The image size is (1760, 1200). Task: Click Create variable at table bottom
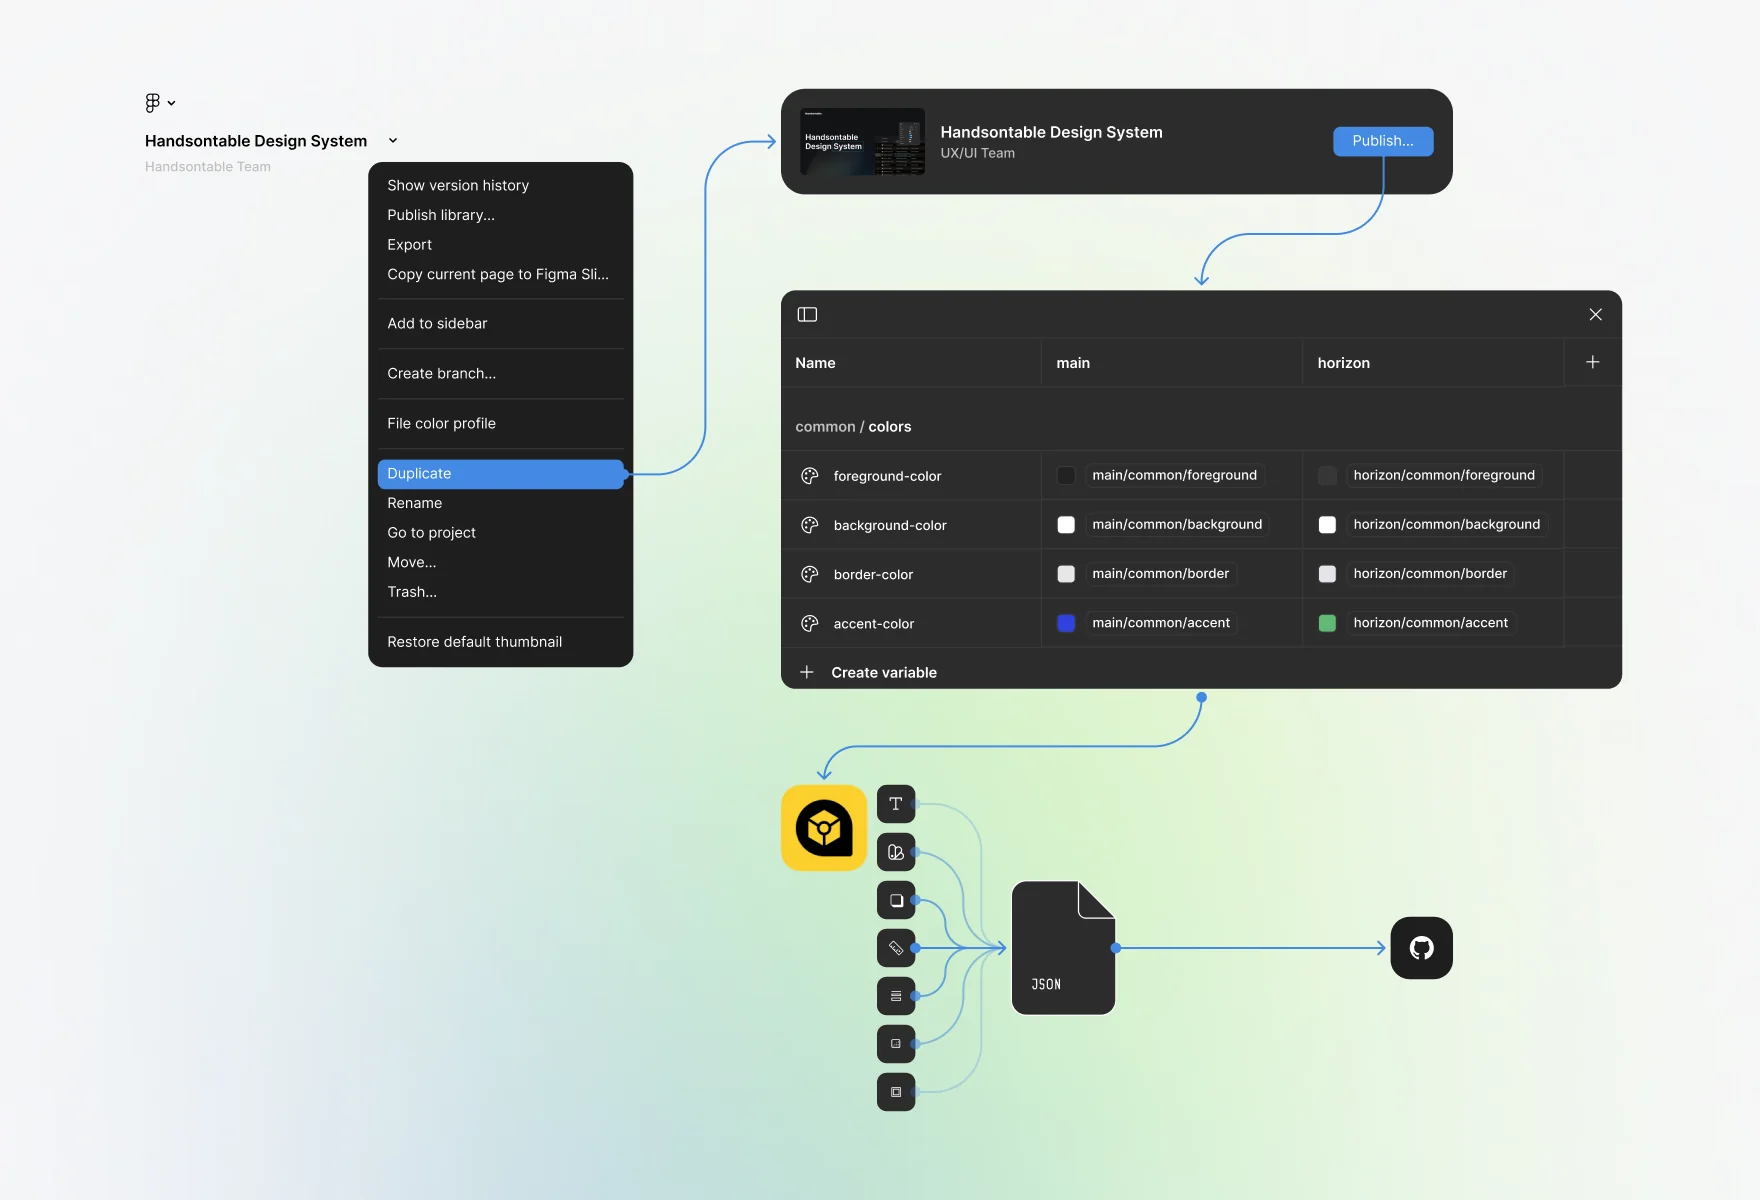(868, 673)
